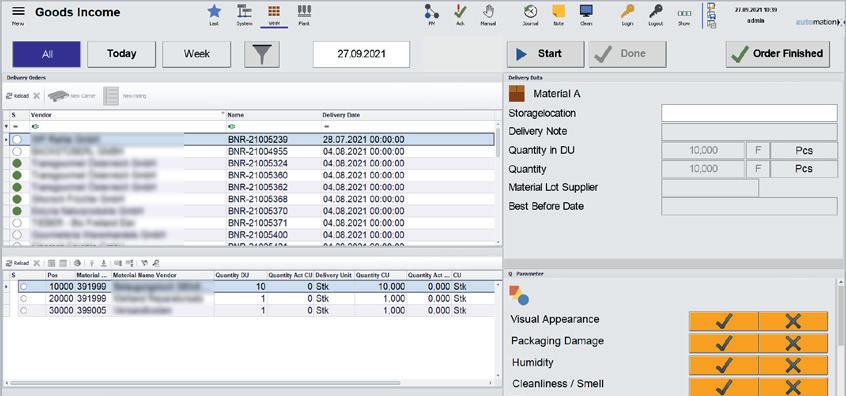Image resolution: width=846 pixels, height=396 pixels.
Task: Click the Ack checkmark icon
Action: click(460, 11)
